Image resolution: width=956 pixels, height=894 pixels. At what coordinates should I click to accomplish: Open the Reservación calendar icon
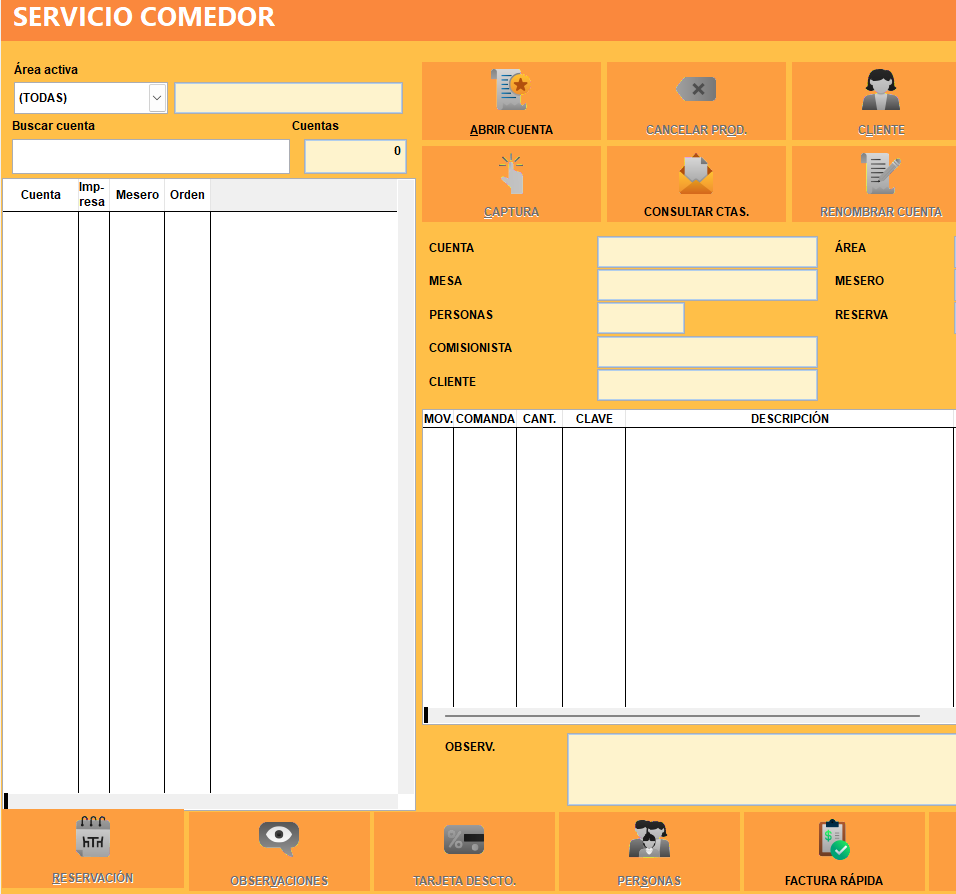(93, 838)
